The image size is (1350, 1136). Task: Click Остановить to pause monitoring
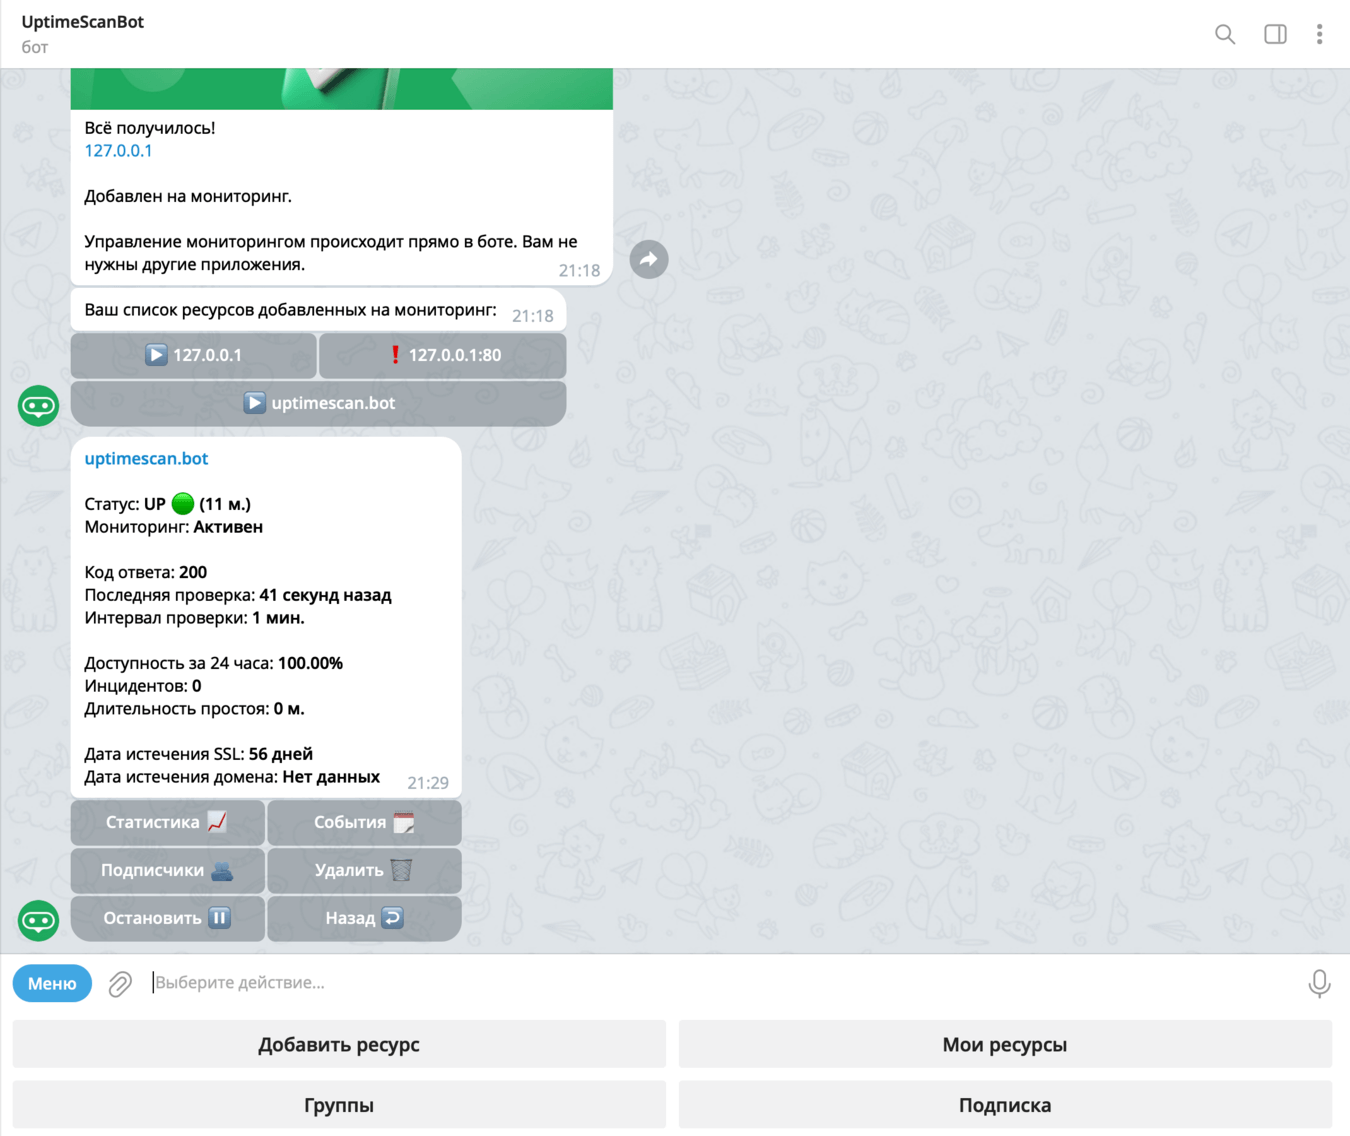168,918
